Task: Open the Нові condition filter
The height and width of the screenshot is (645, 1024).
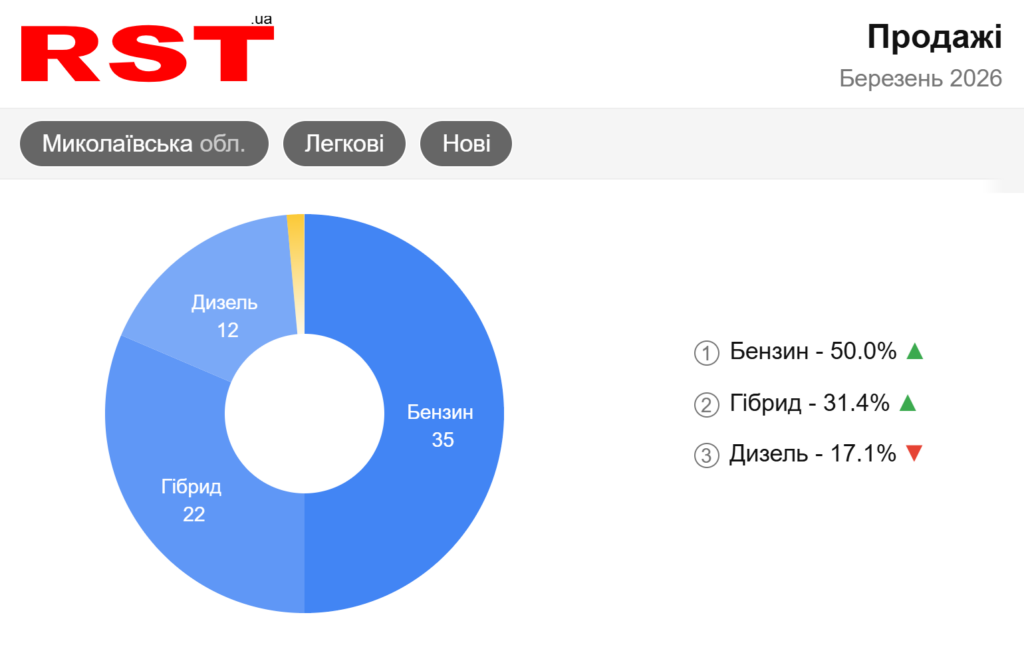Action: (466, 144)
